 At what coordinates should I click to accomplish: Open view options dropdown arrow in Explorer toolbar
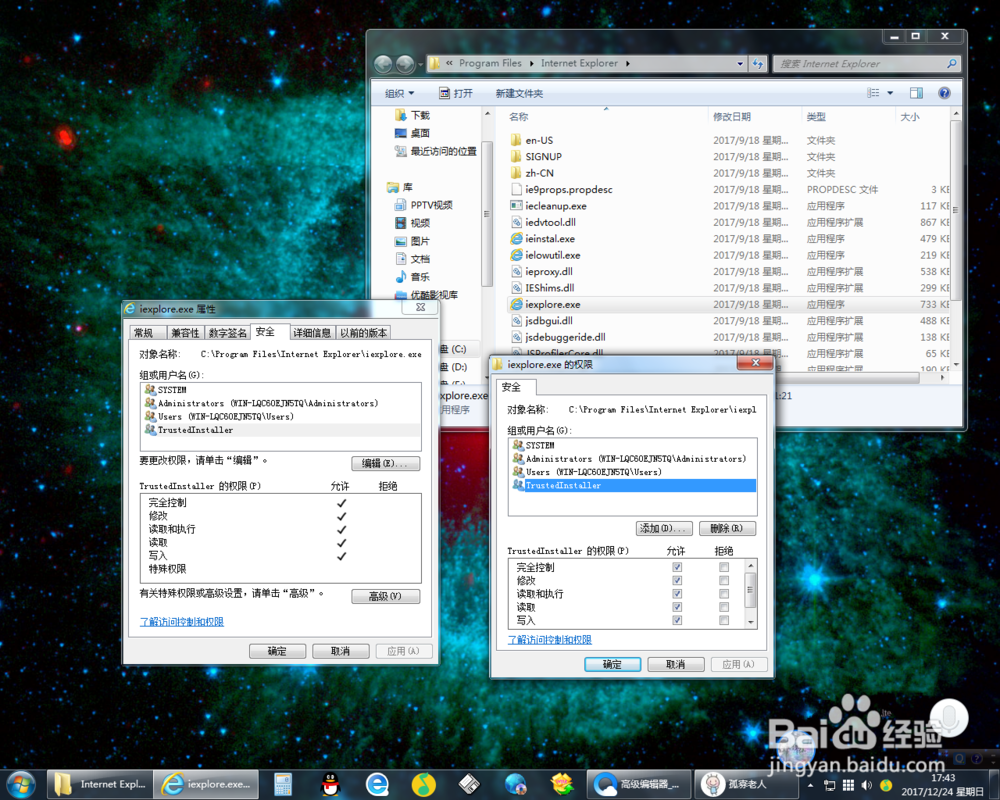(x=890, y=93)
